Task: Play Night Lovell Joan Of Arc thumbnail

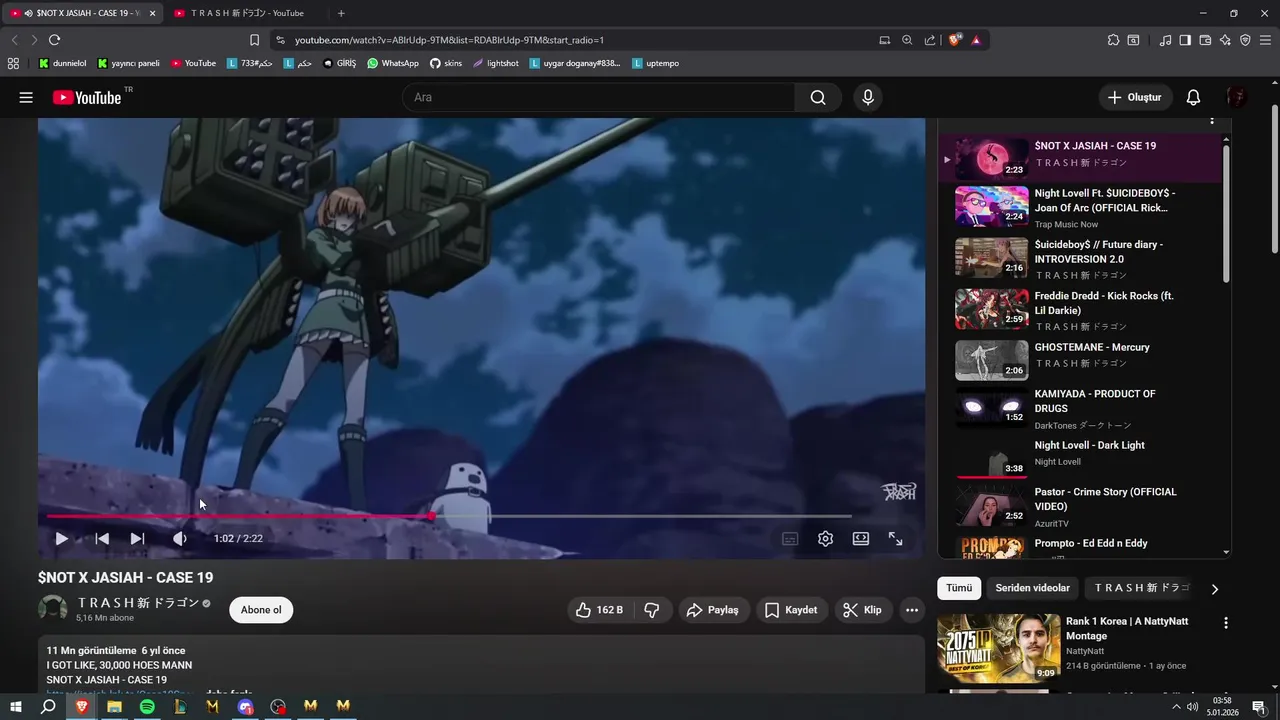Action: [x=991, y=207]
